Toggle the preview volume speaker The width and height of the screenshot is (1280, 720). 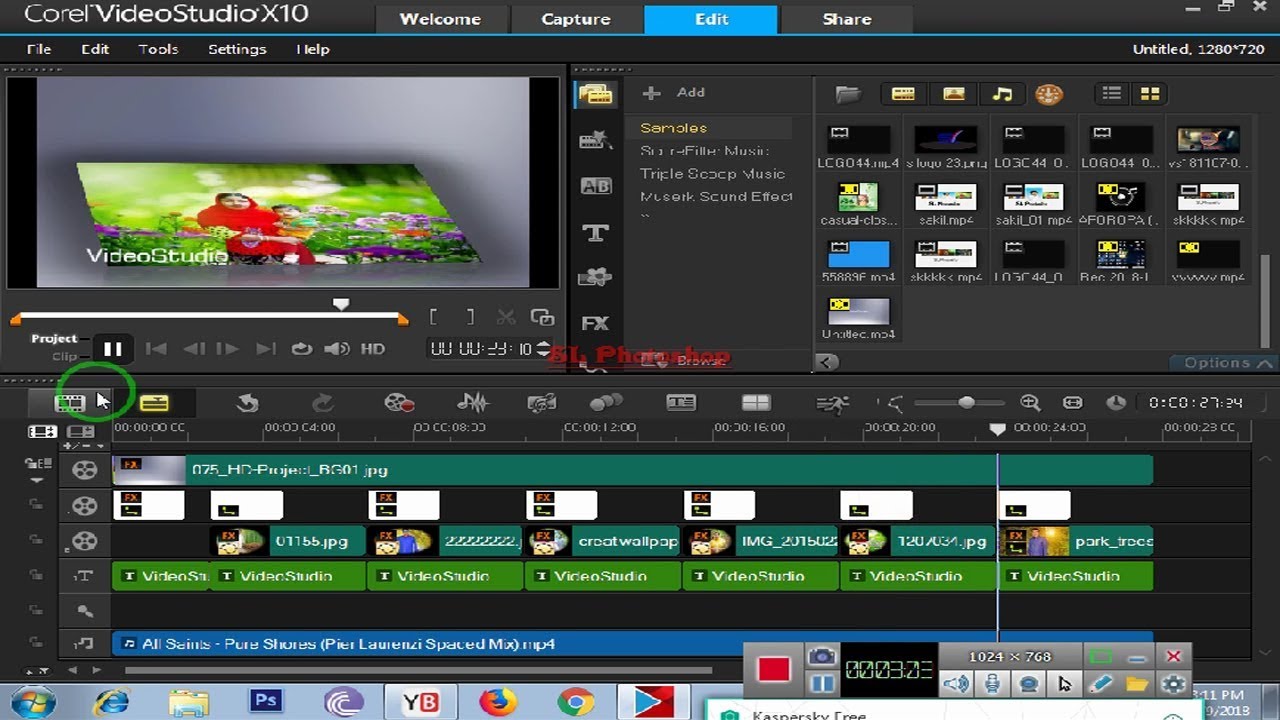[337, 349]
